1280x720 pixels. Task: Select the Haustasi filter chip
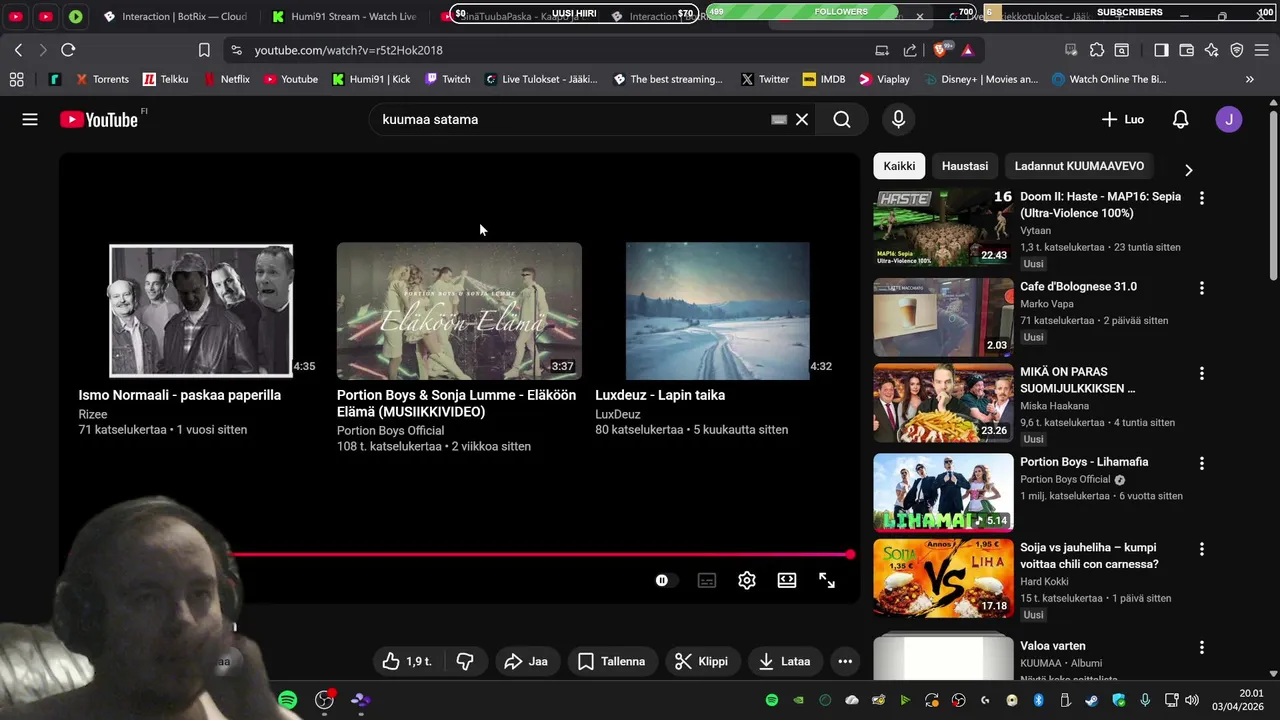coord(965,166)
